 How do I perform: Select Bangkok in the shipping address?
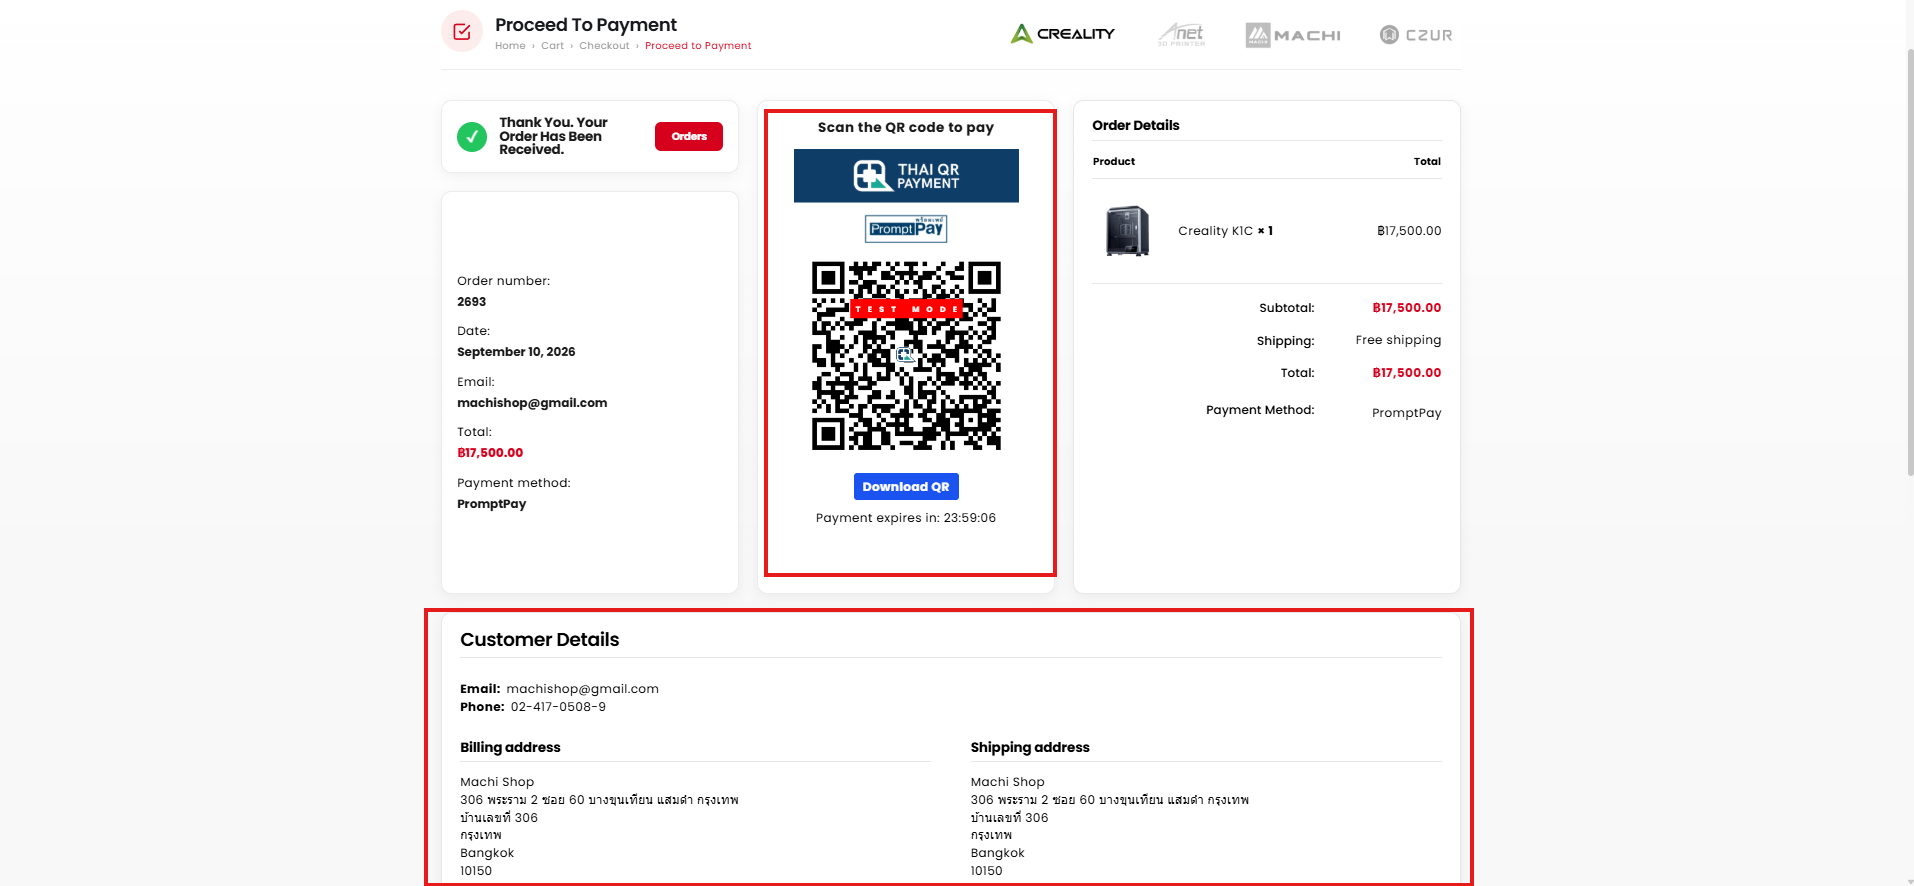click(998, 853)
